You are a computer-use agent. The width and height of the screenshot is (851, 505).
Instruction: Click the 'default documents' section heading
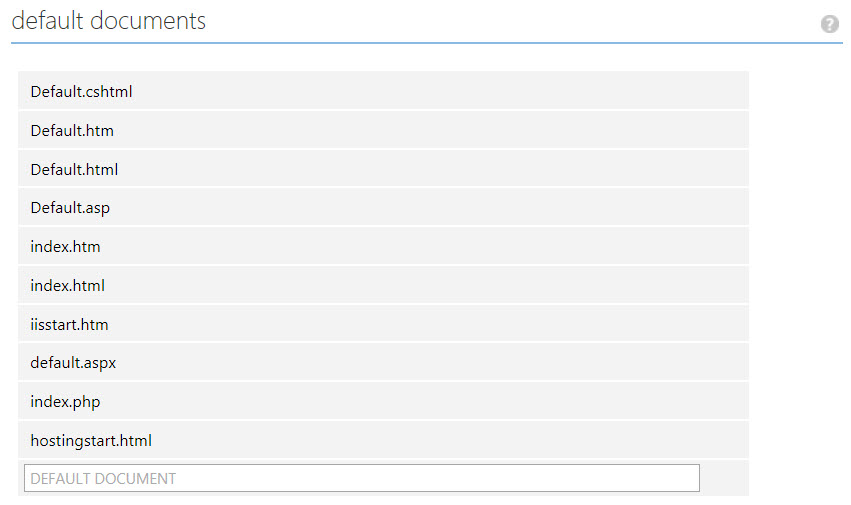coord(108,21)
